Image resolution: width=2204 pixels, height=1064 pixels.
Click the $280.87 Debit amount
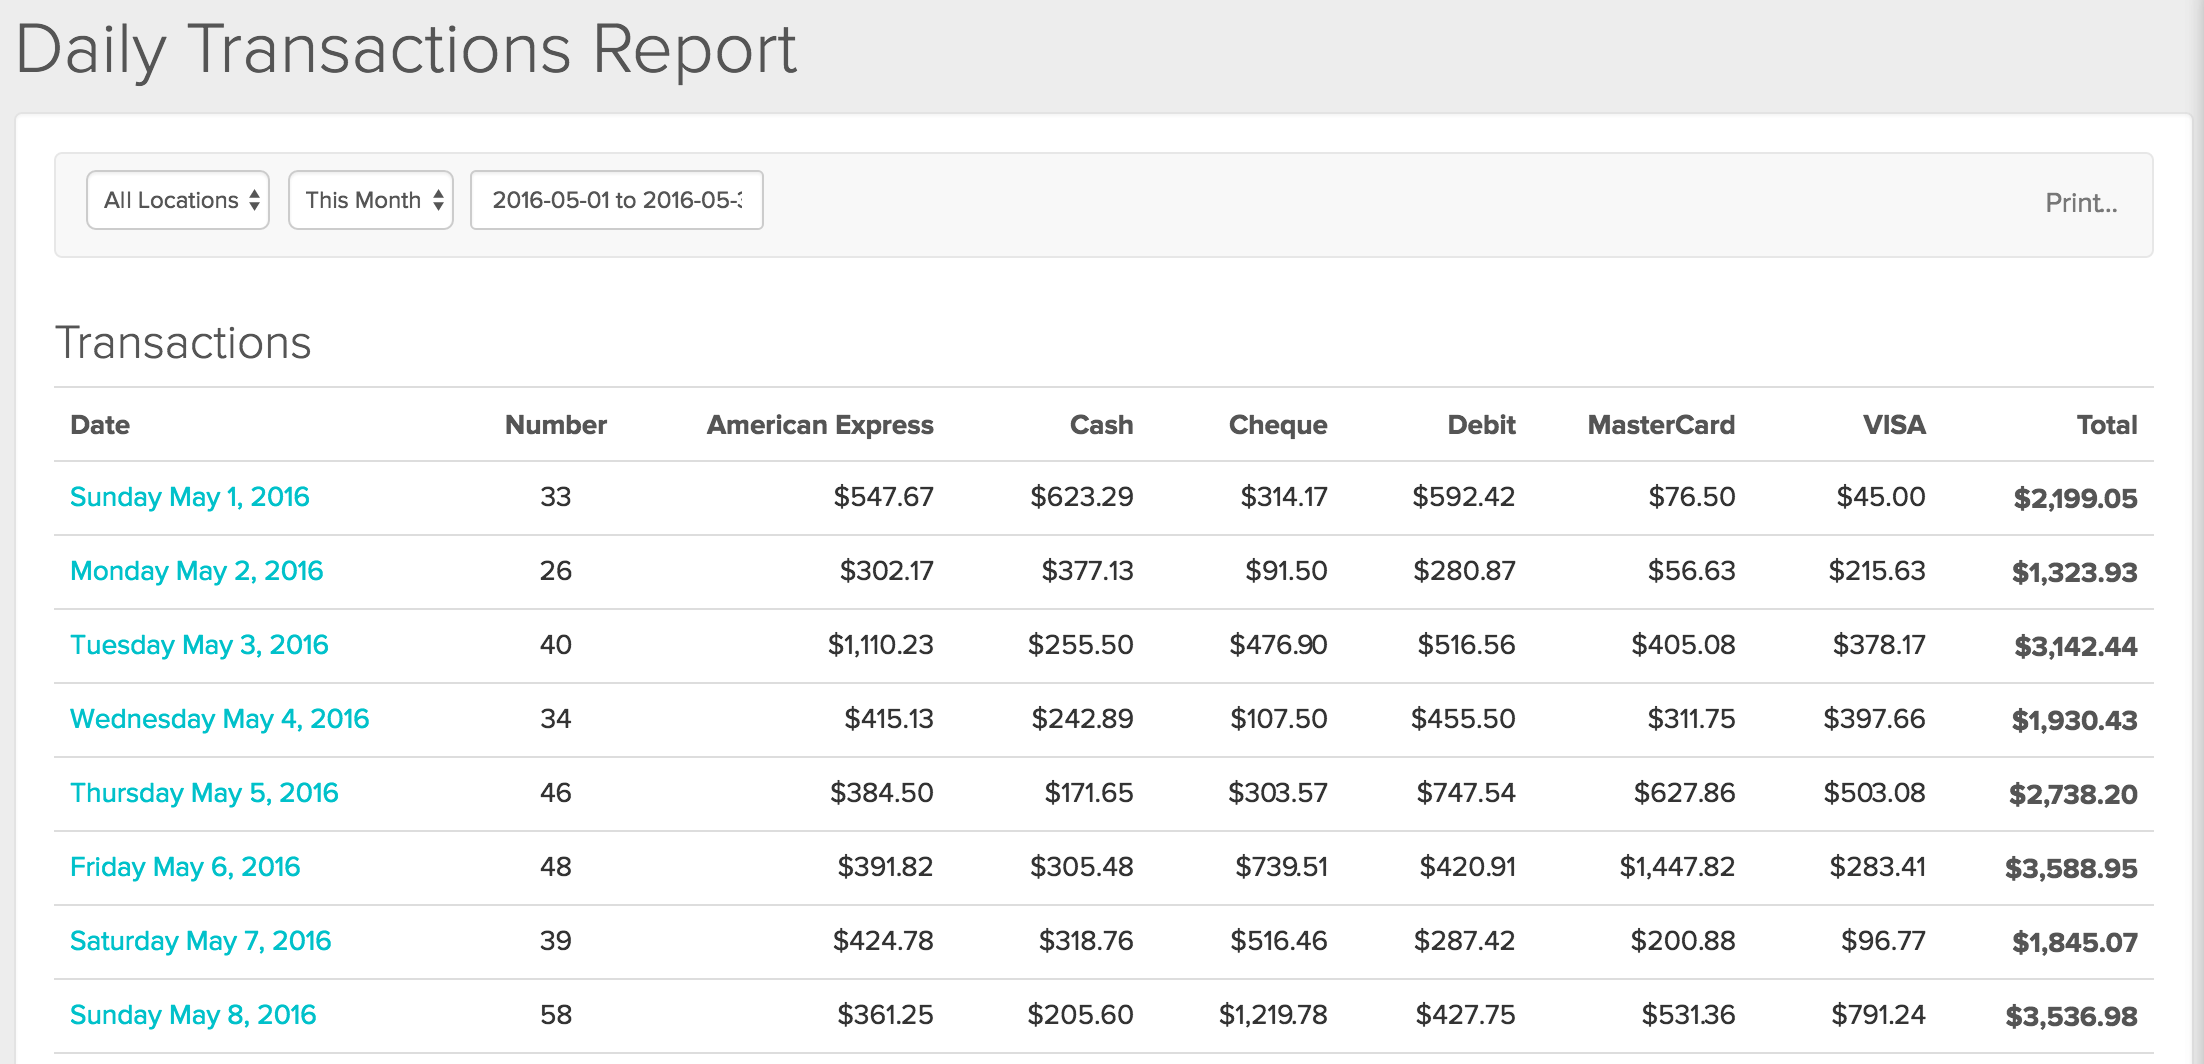(x=1464, y=571)
